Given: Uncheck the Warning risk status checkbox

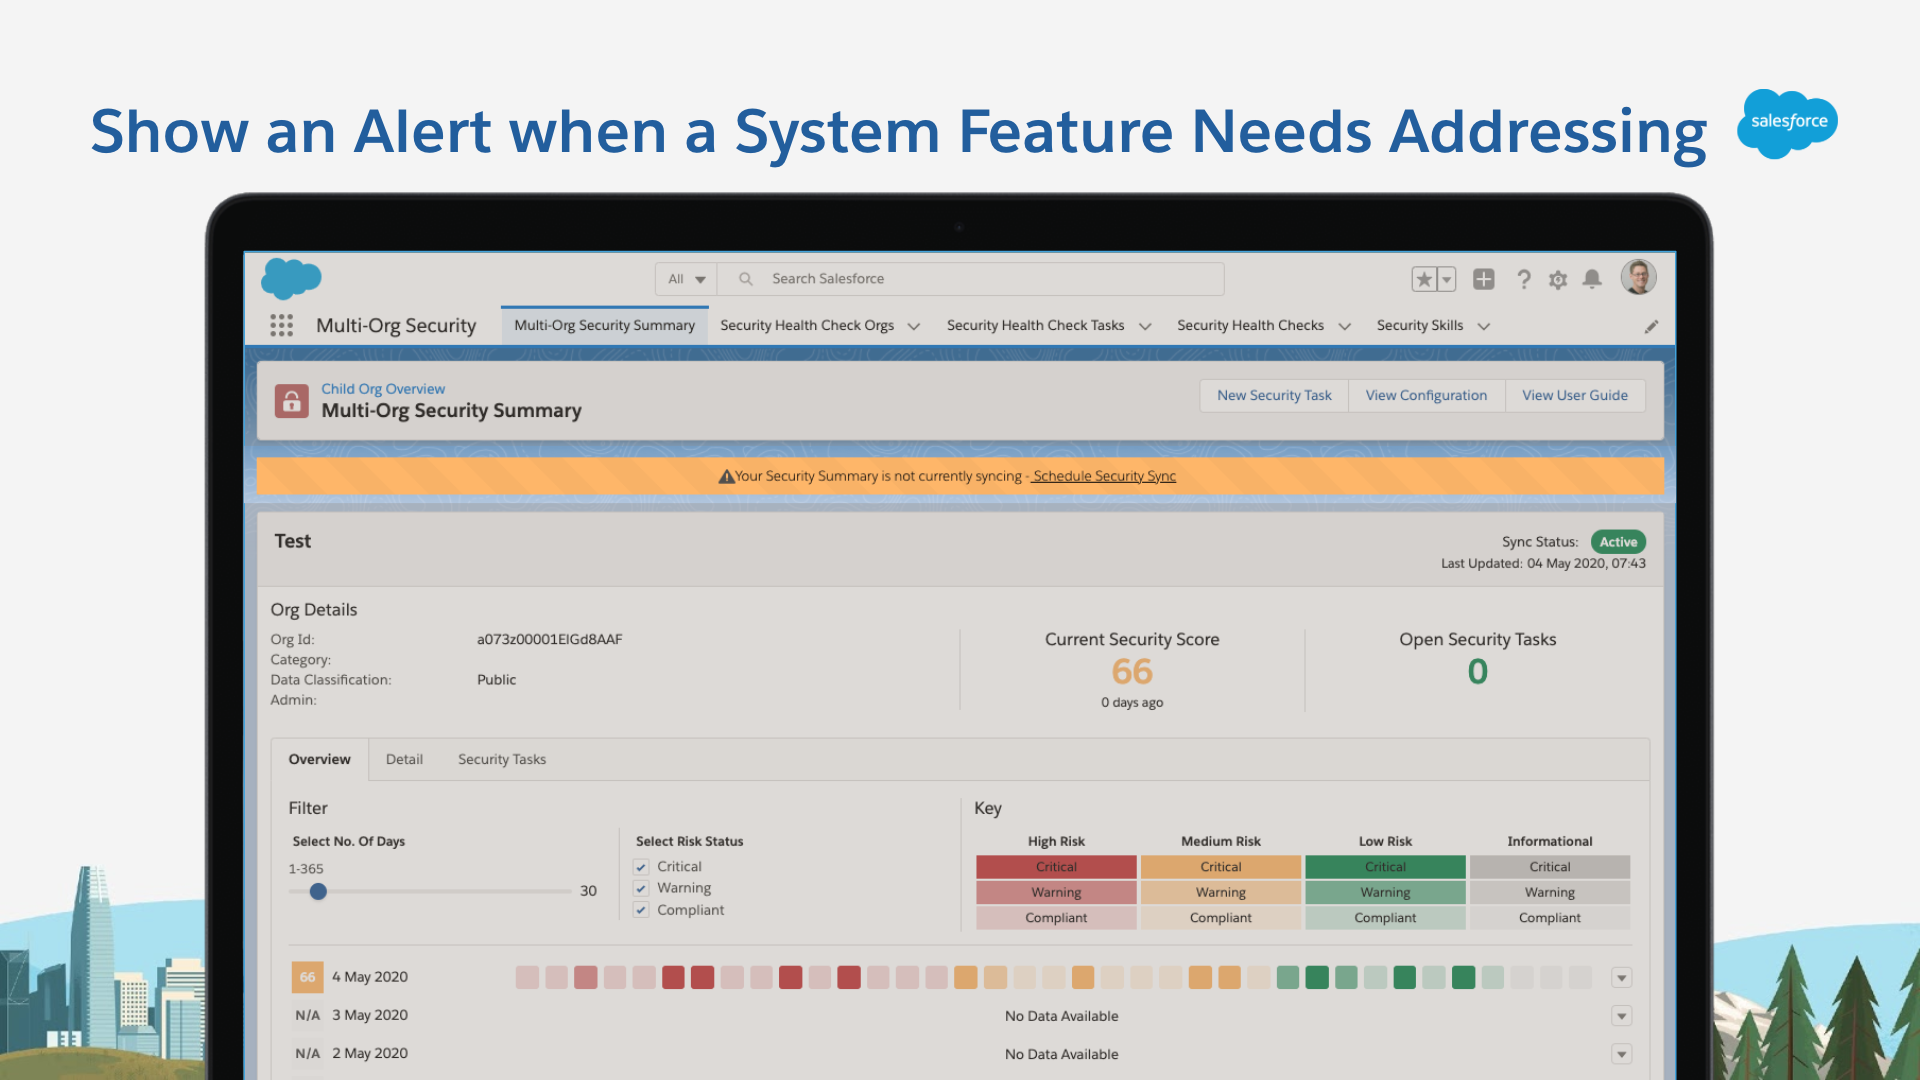Looking at the screenshot, I should point(641,888).
